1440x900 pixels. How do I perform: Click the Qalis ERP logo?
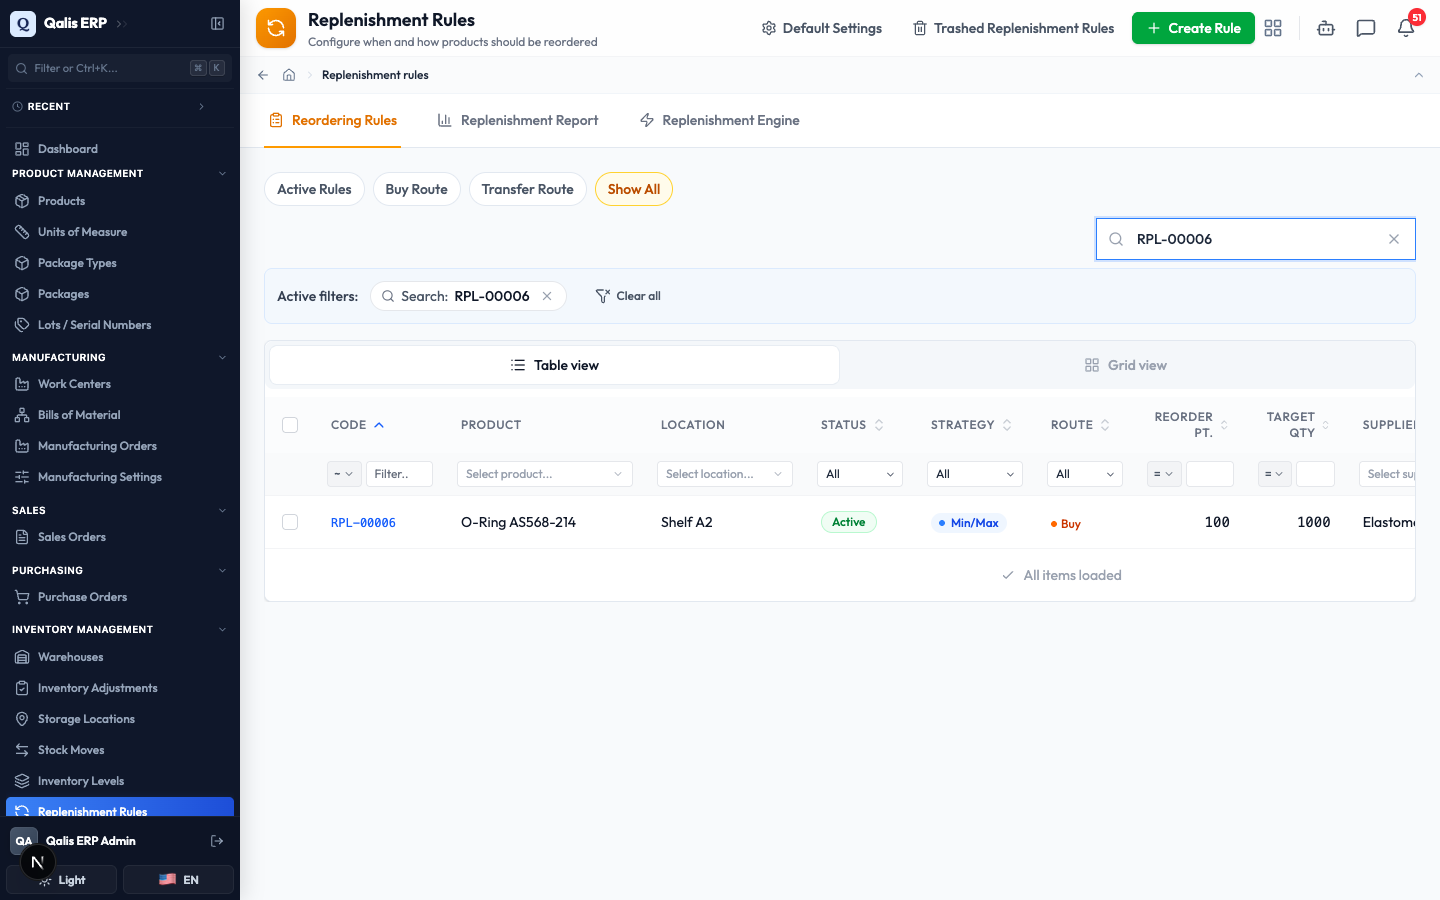coord(23,23)
